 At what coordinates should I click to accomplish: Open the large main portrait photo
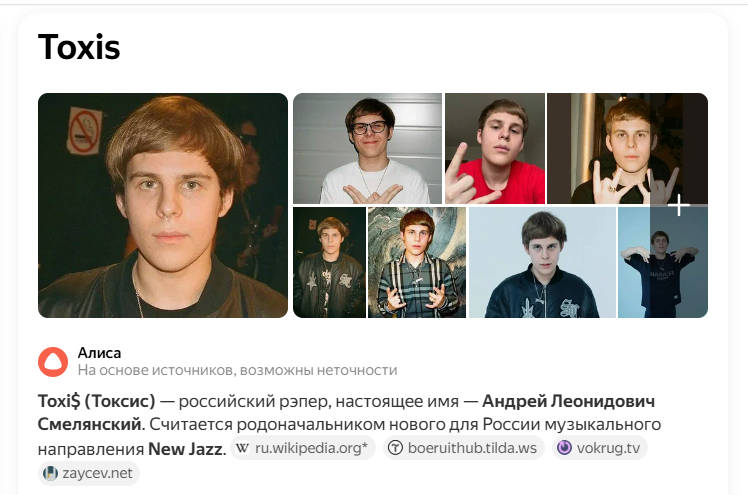163,206
